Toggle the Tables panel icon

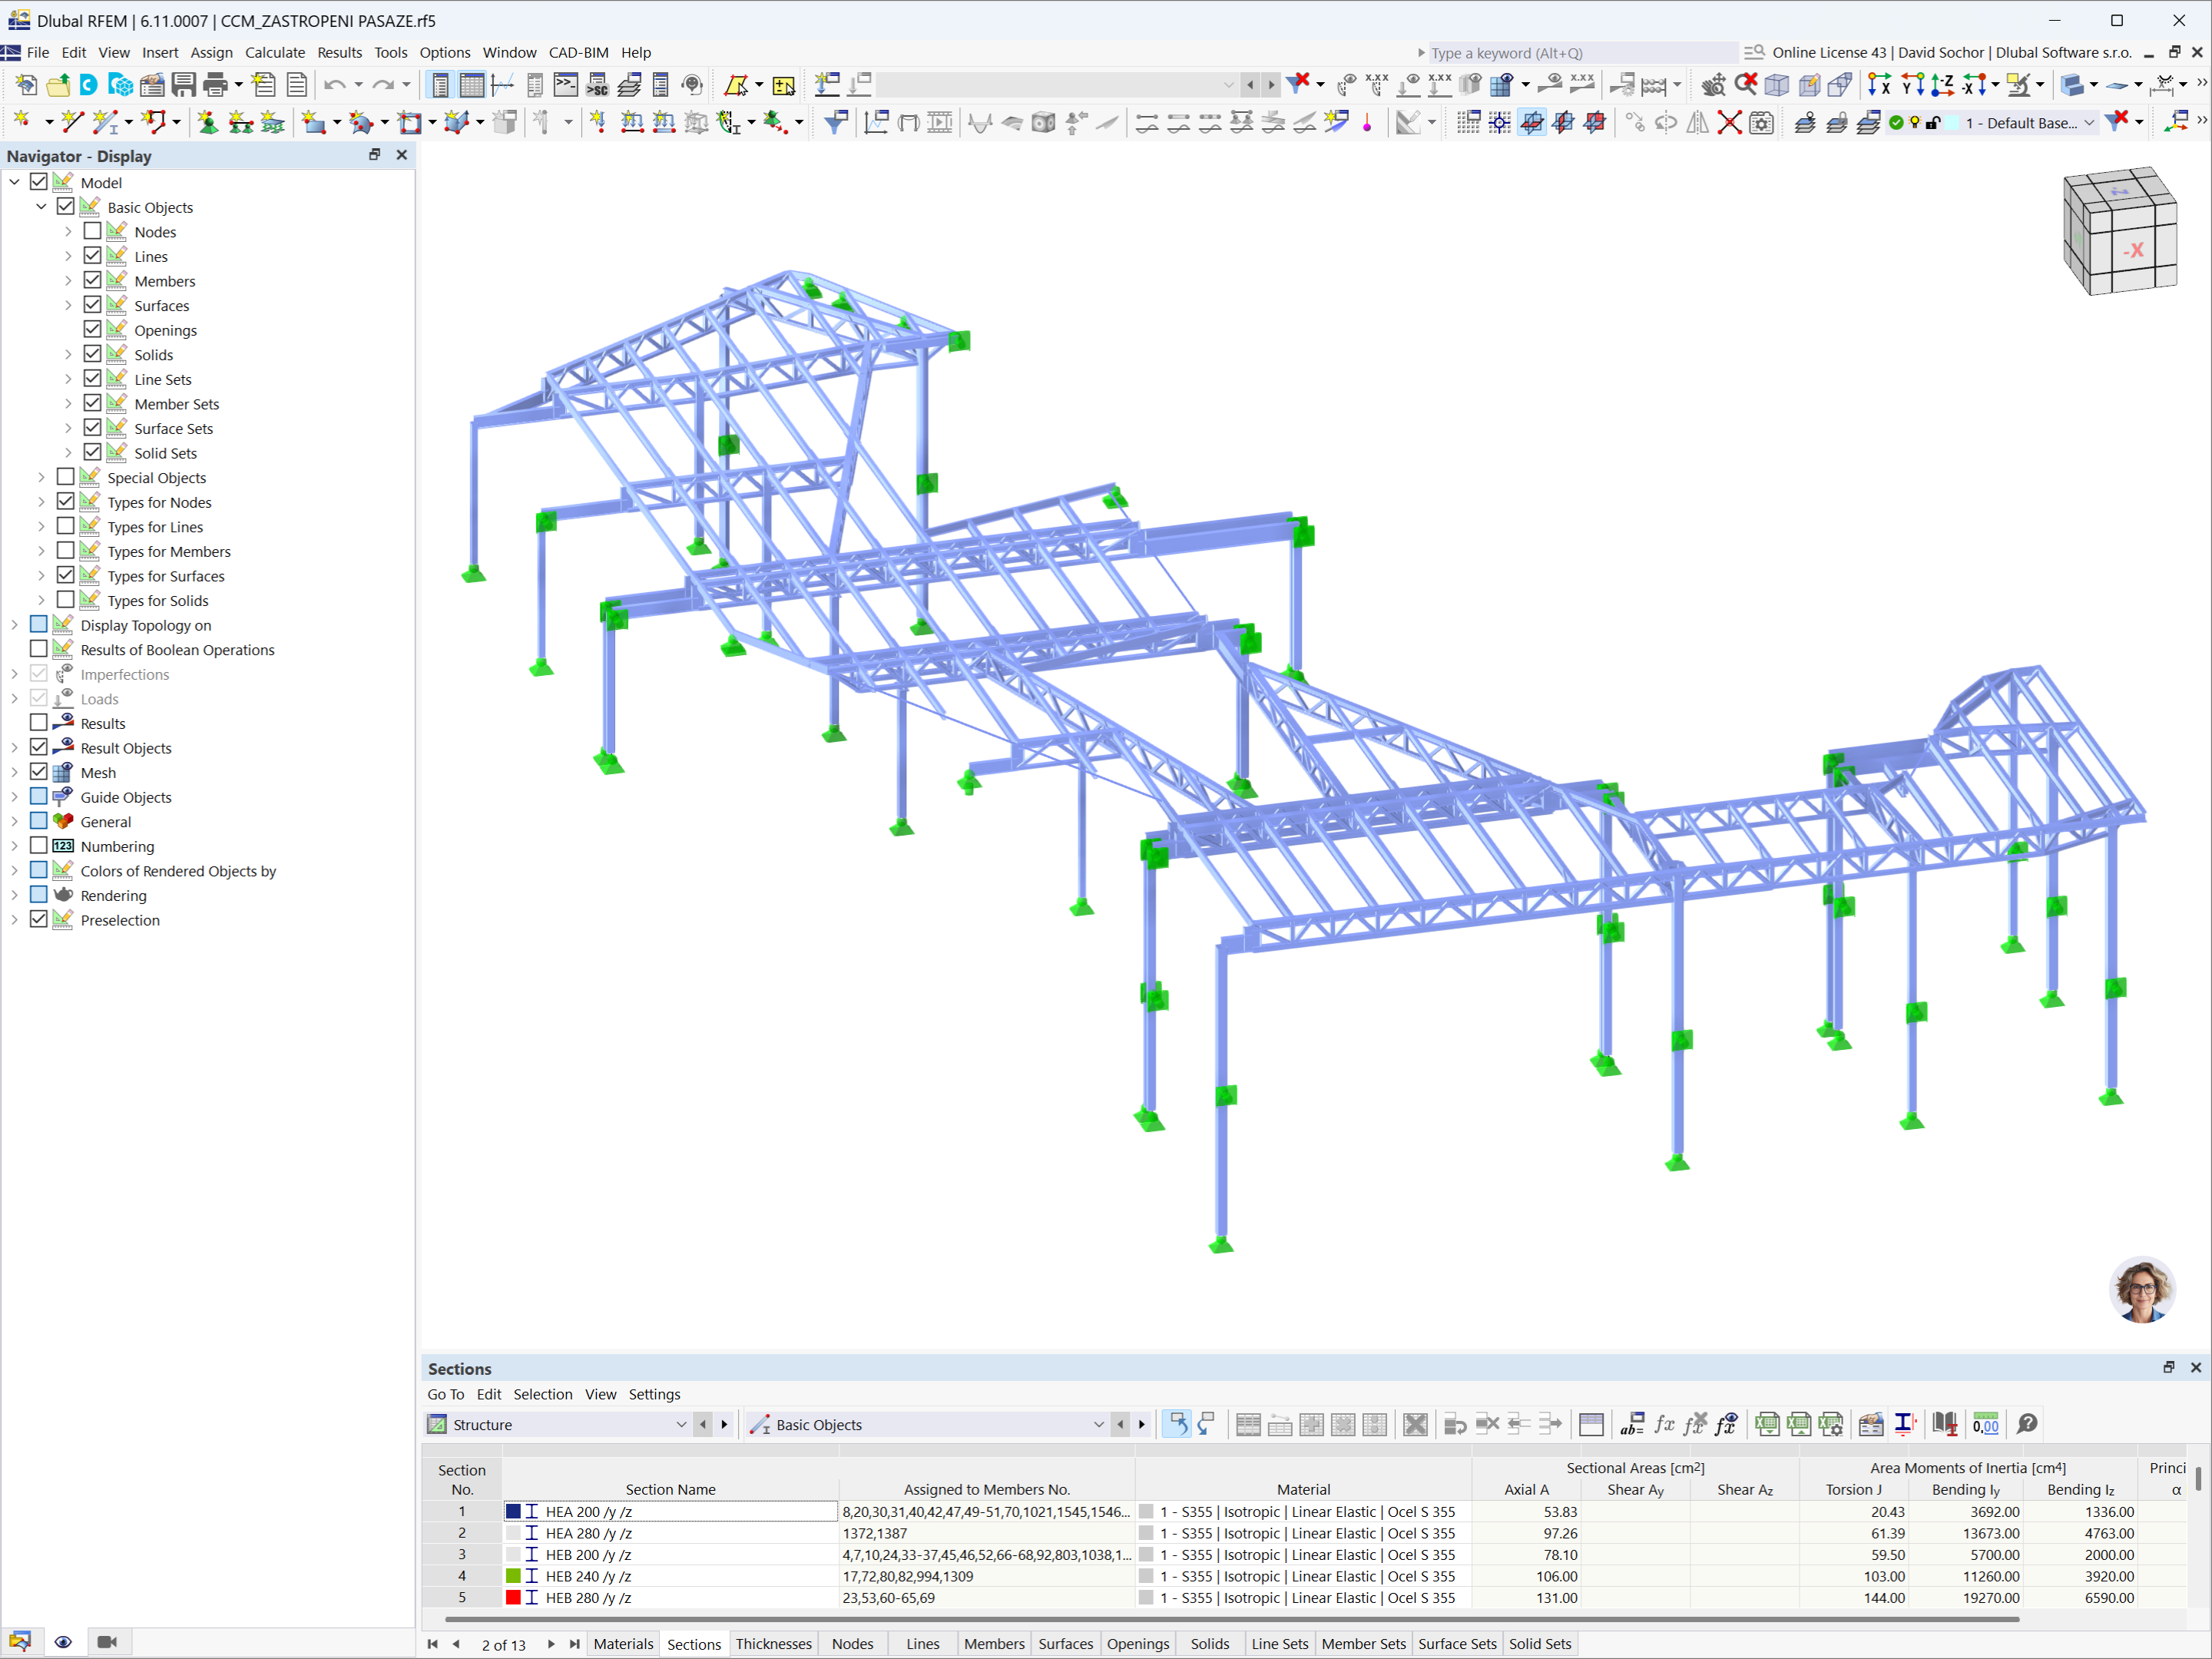point(471,85)
